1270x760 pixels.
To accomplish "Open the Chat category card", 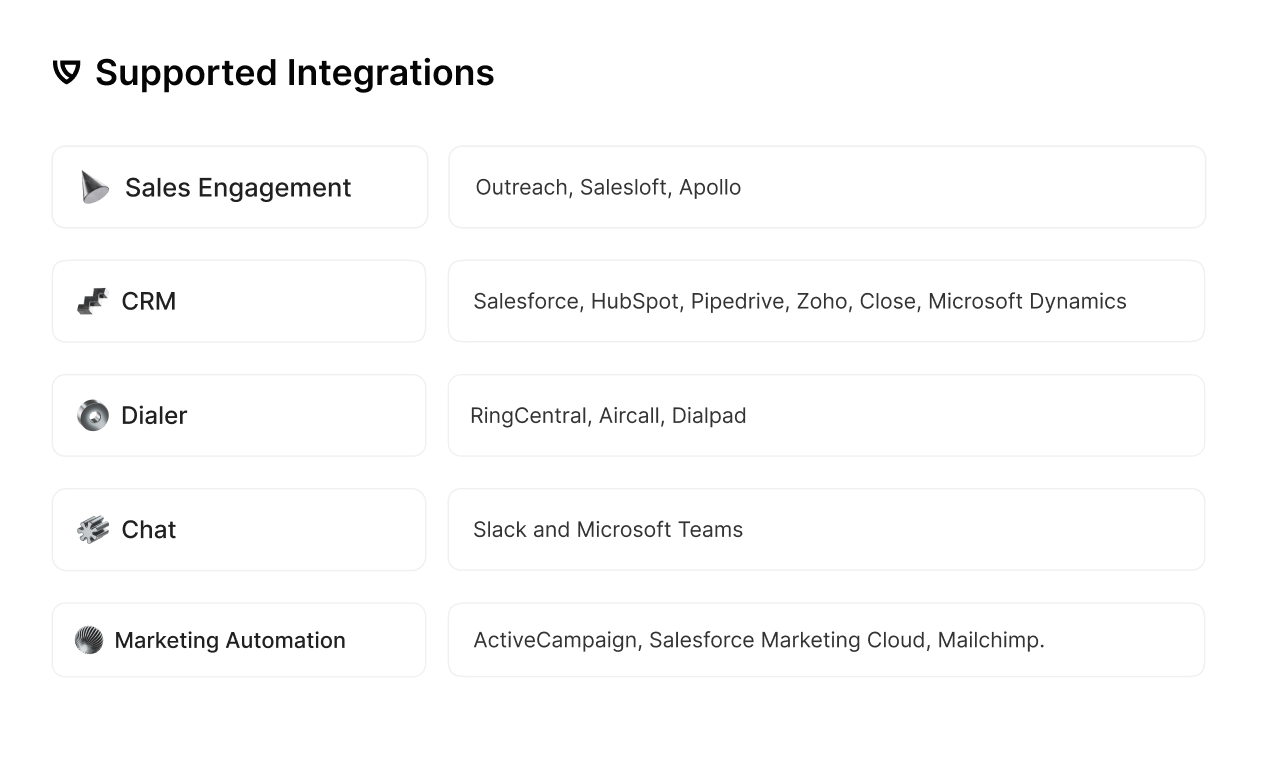I will 239,529.
